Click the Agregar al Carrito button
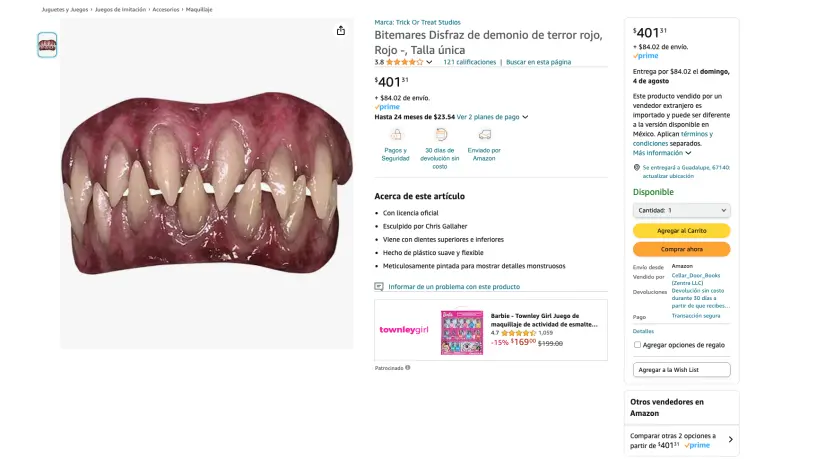 (681, 231)
